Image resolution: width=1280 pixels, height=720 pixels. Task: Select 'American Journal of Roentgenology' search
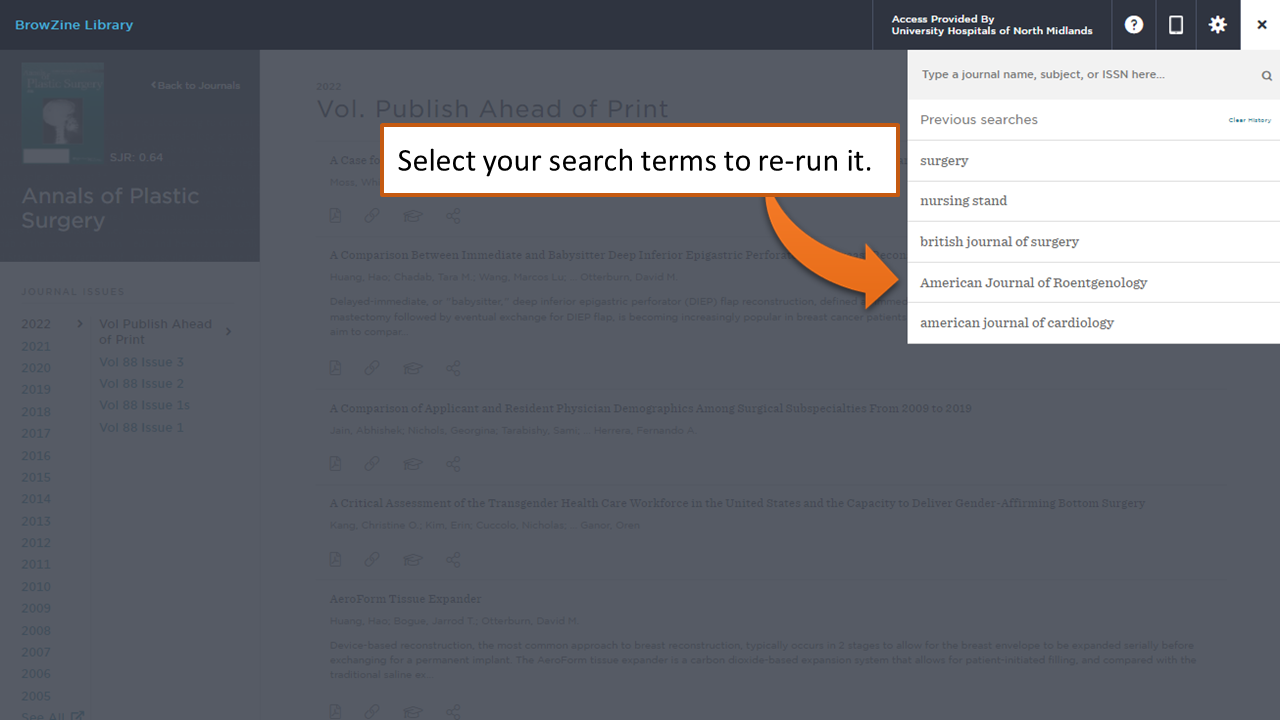[1094, 283]
